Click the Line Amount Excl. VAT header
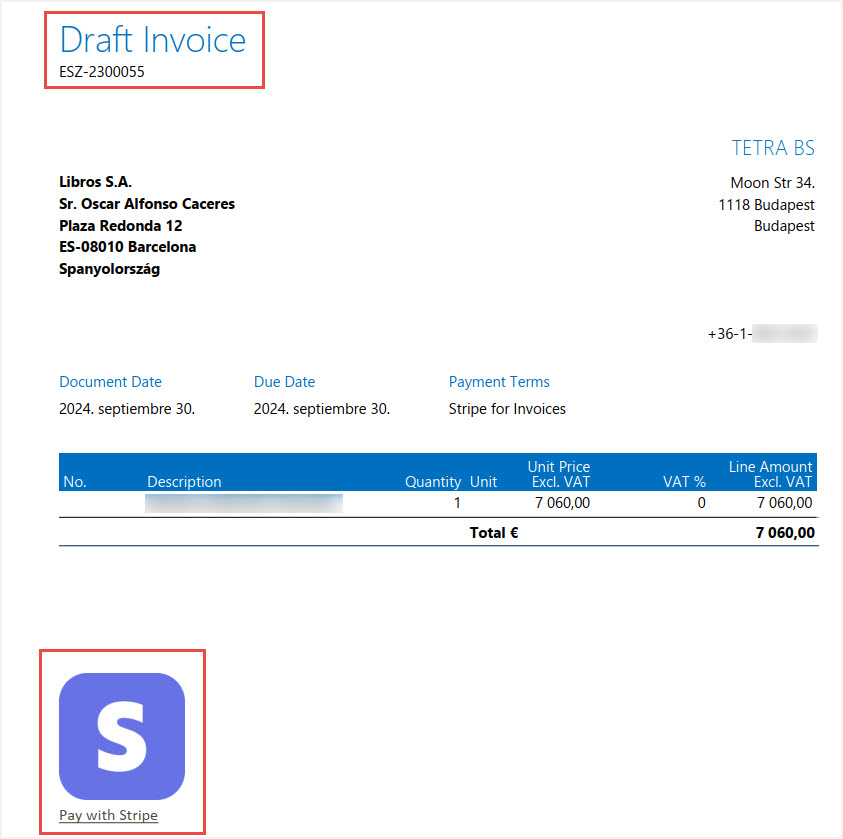Viewport: 843px width, 839px height. point(770,474)
